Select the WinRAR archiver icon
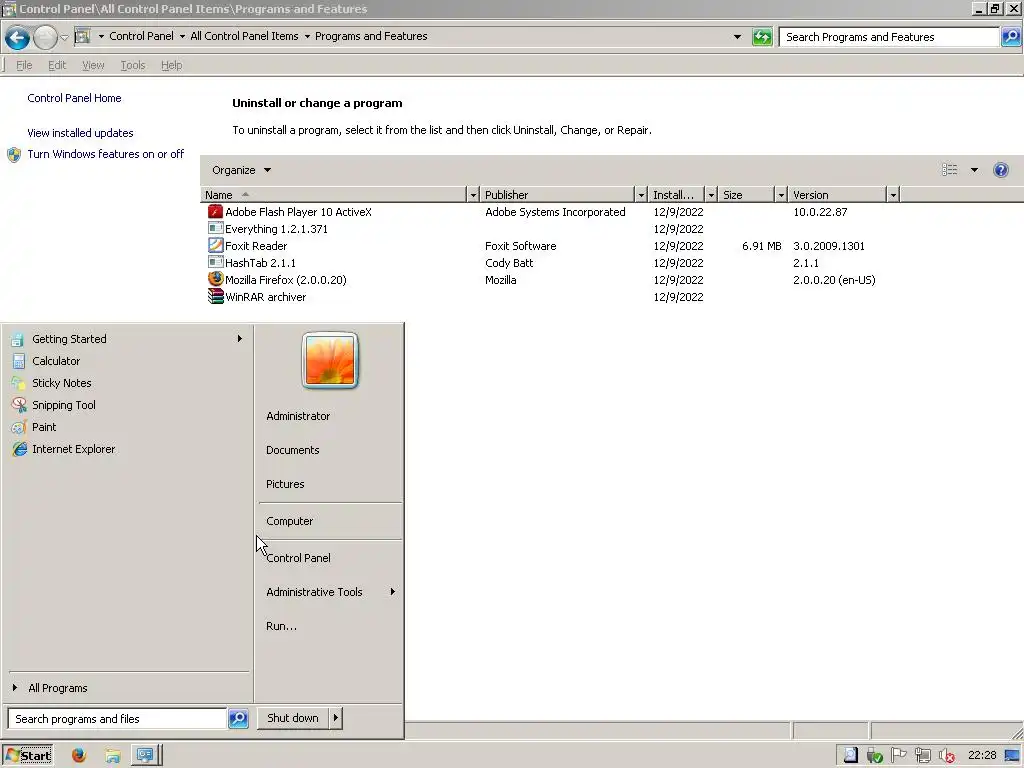 coord(215,296)
